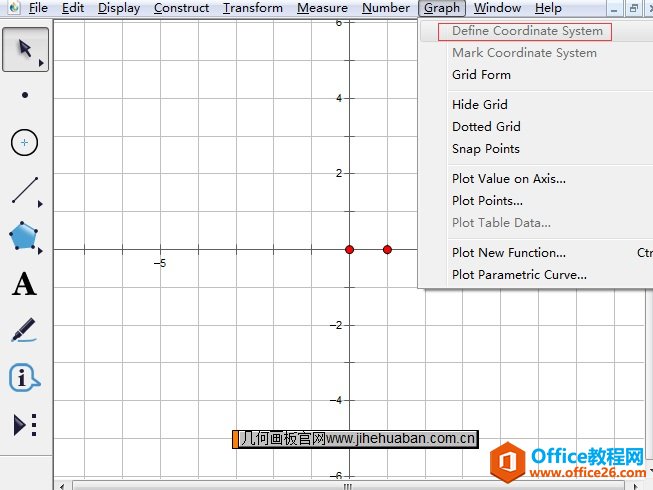
Task: Click the red origin point
Action: [x=349, y=249]
